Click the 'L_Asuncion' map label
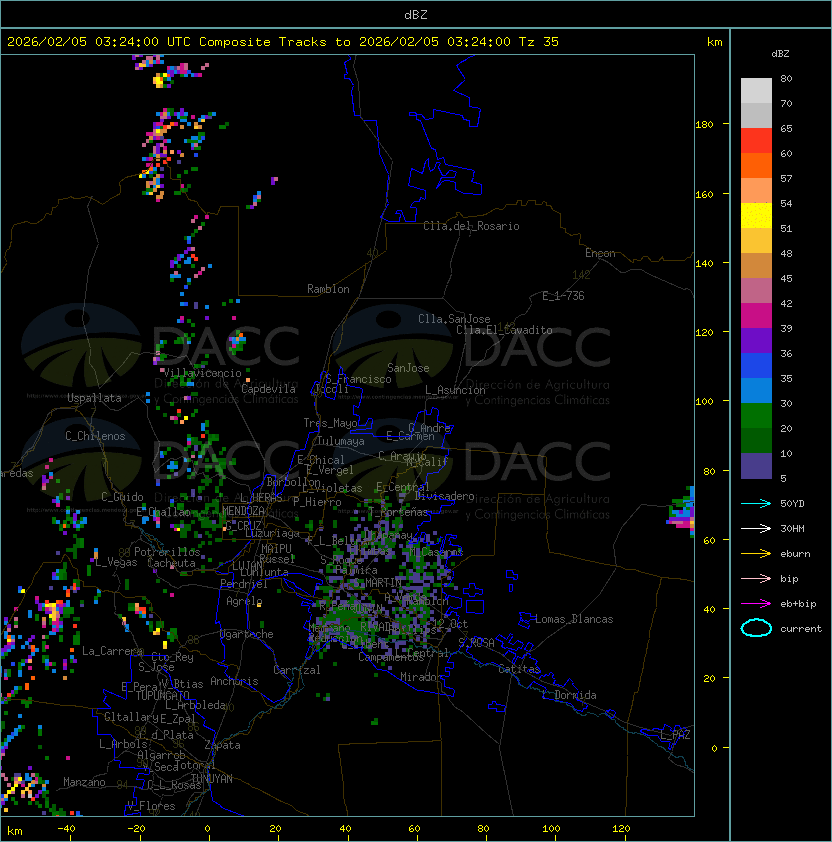Image resolution: width=832 pixels, height=842 pixels. [x=455, y=390]
